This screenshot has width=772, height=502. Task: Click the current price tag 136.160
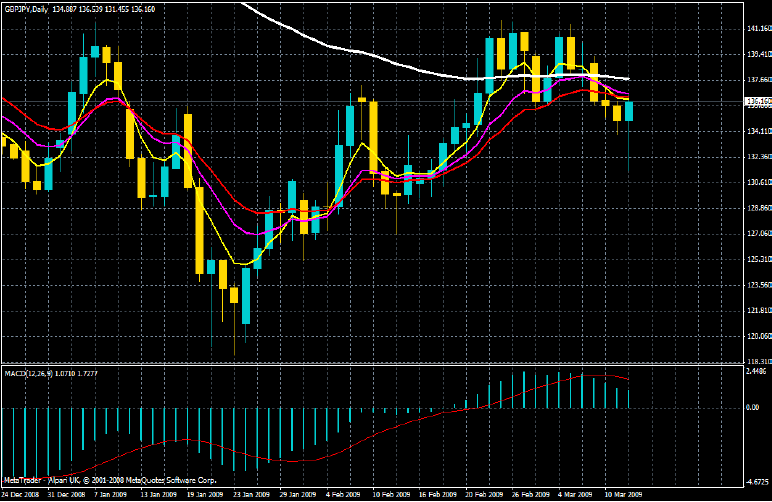pos(759,102)
